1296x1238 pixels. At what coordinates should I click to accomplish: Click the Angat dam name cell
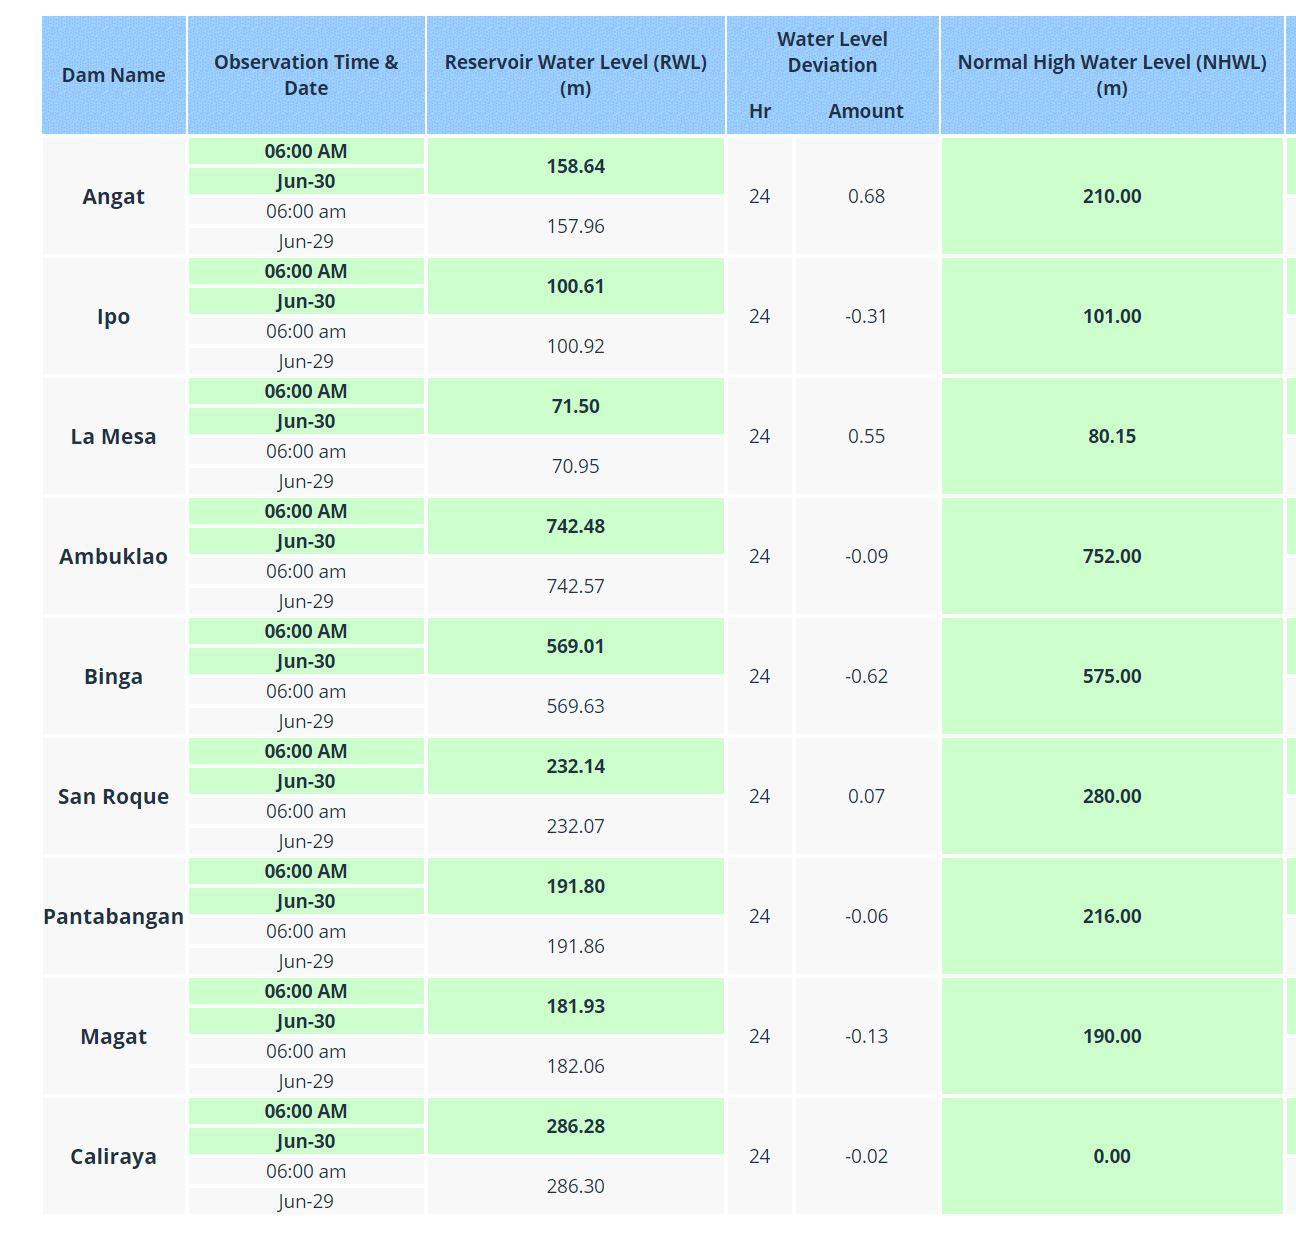click(113, 196)
